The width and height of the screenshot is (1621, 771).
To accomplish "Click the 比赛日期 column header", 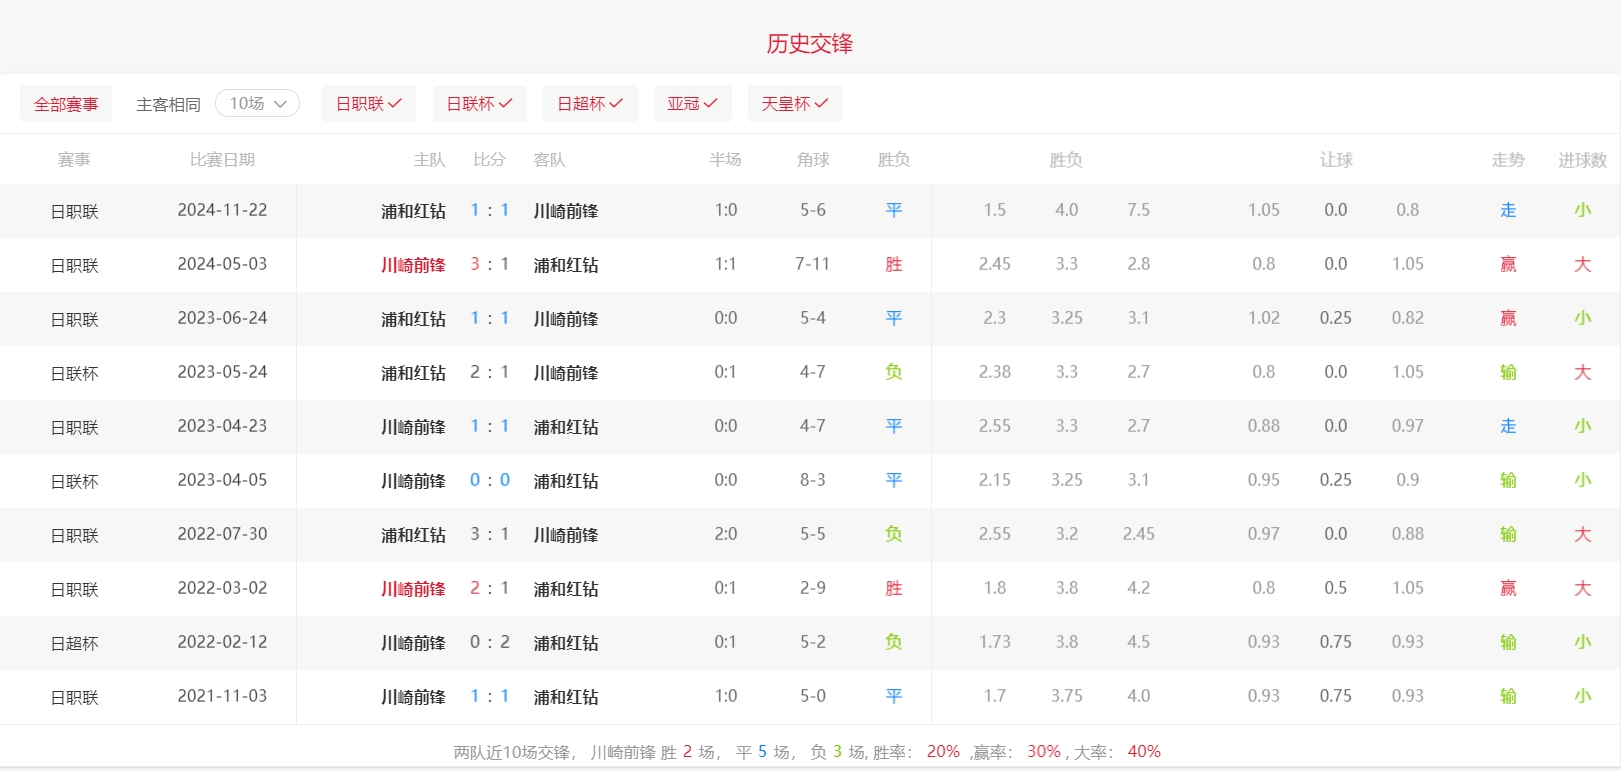I will 222,160.
